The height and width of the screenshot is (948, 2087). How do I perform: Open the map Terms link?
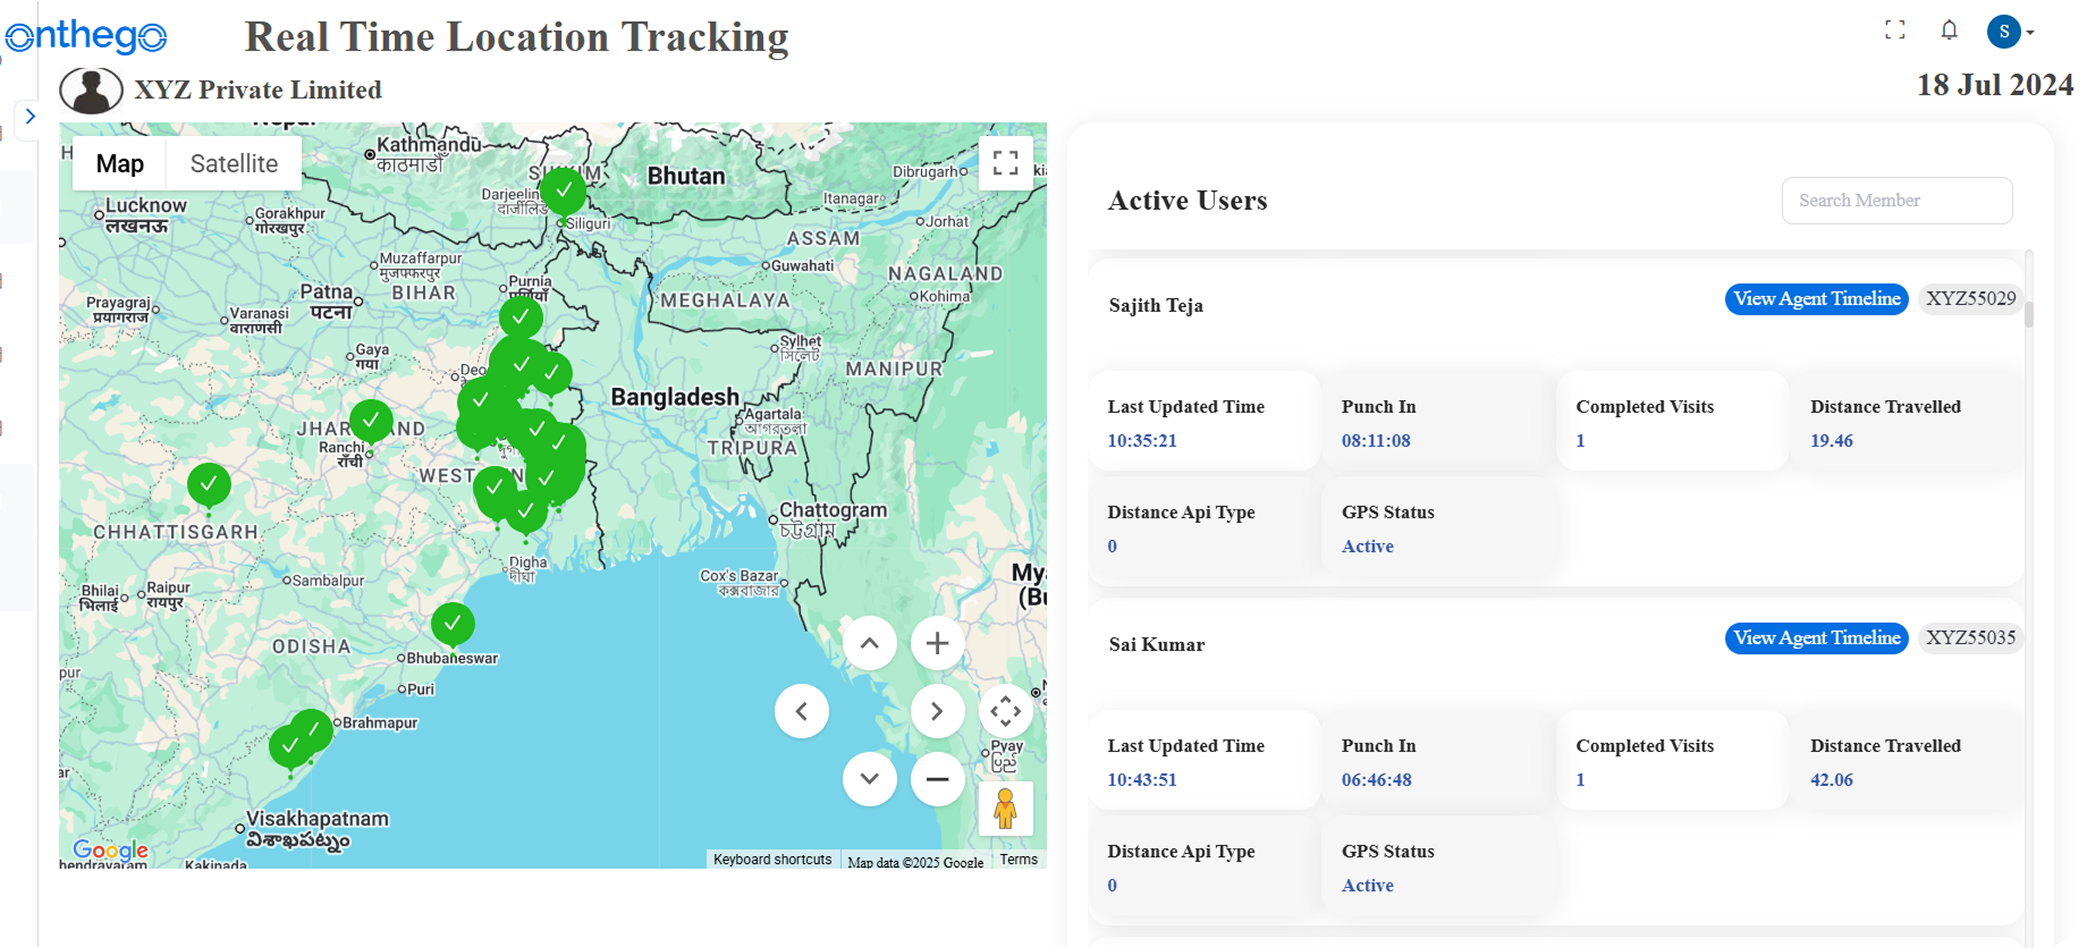[x=1018, y=860]
